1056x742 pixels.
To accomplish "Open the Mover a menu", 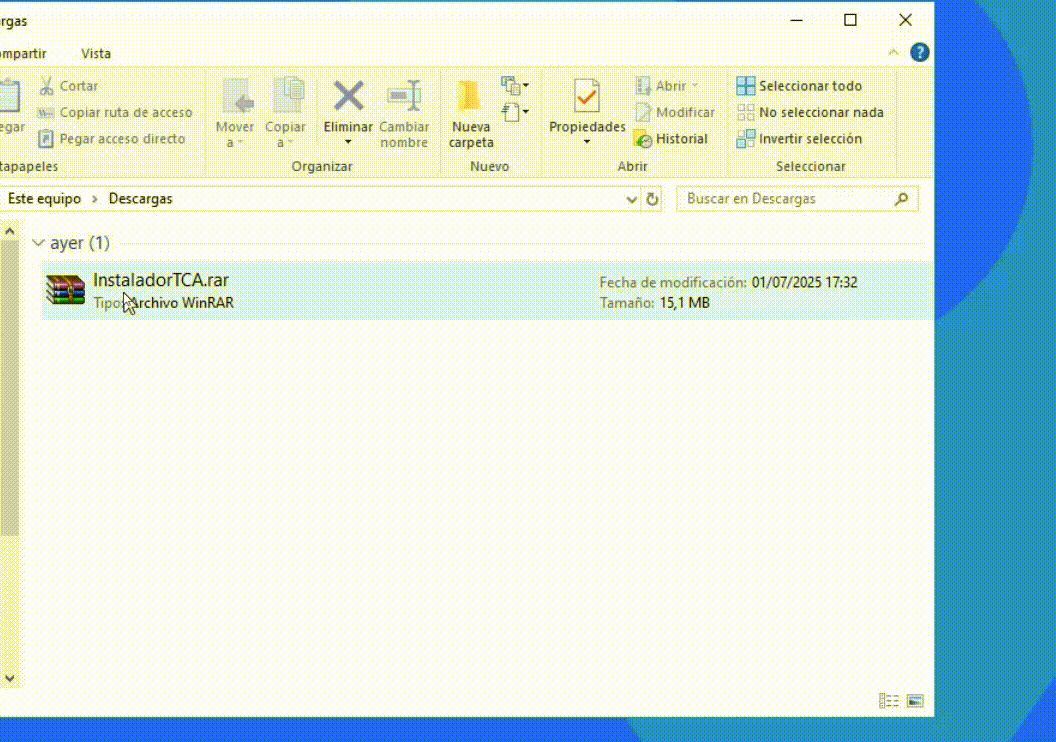I will point(235,113).
